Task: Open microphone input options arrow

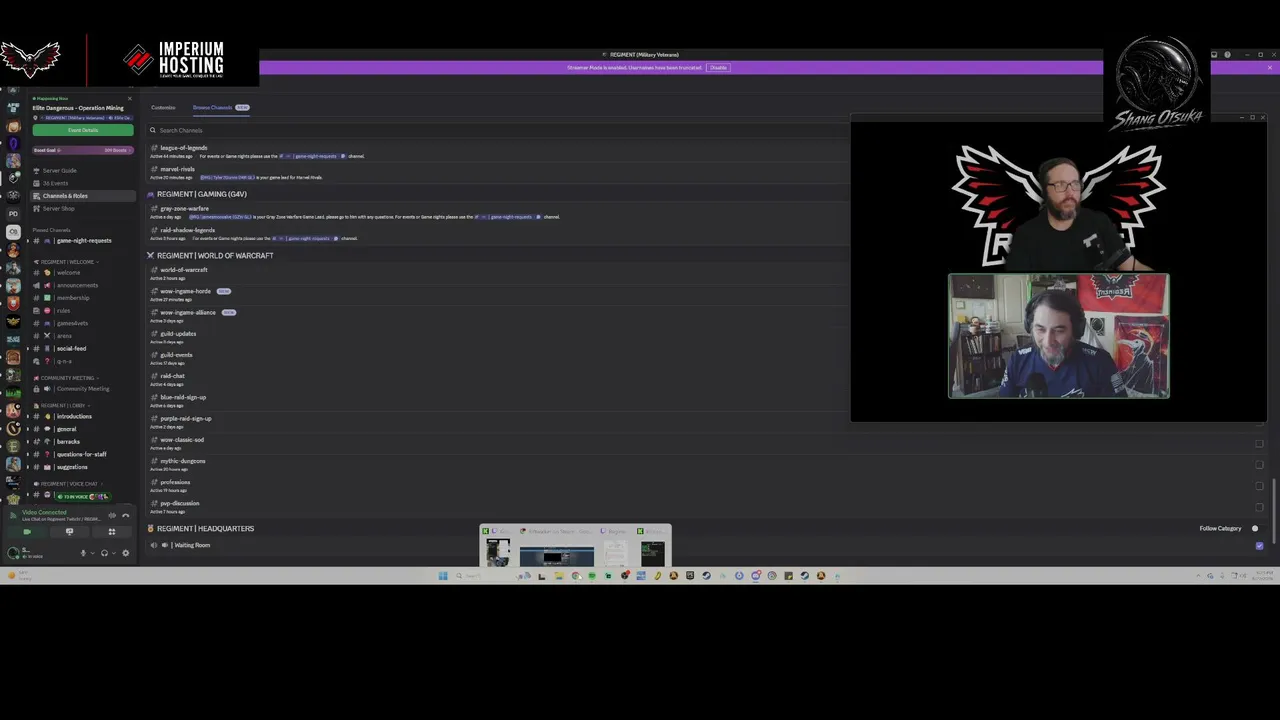Action: click(93, 553)
